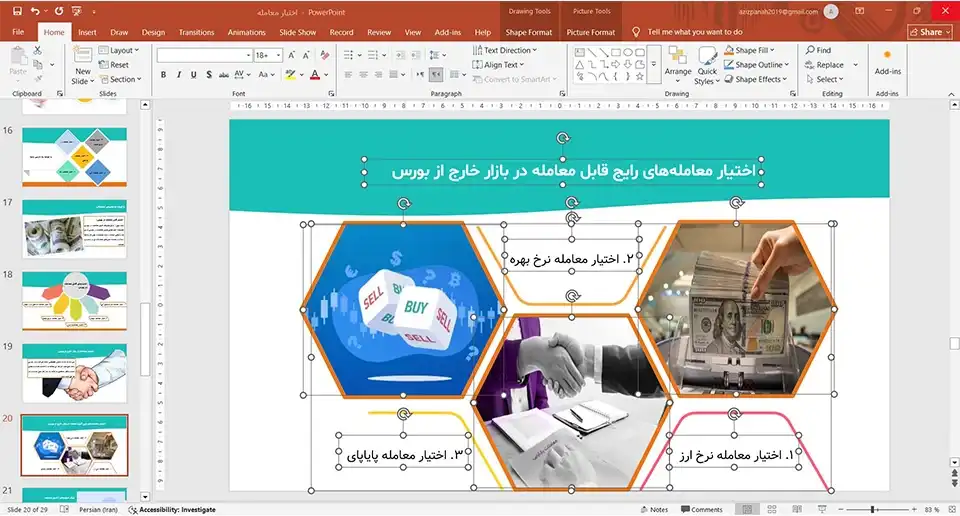Screen dimensions: 960x516
Task: Switch to the Design tab
Action: point(153,32)
